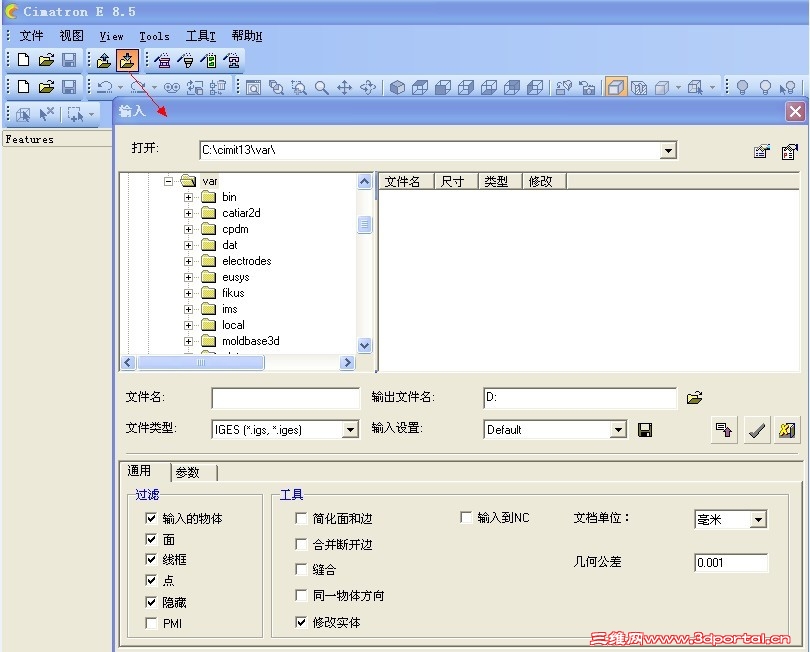Click the Export file toolbar icon
The width and height of the screenshot is (810, 652).
coord(104,60)
